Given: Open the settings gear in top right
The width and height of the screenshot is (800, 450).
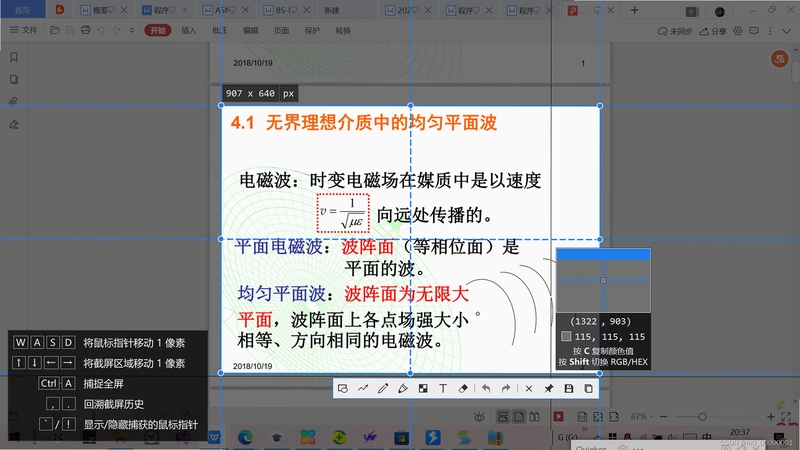Looking at the screenshot, I should click(738, 31).
